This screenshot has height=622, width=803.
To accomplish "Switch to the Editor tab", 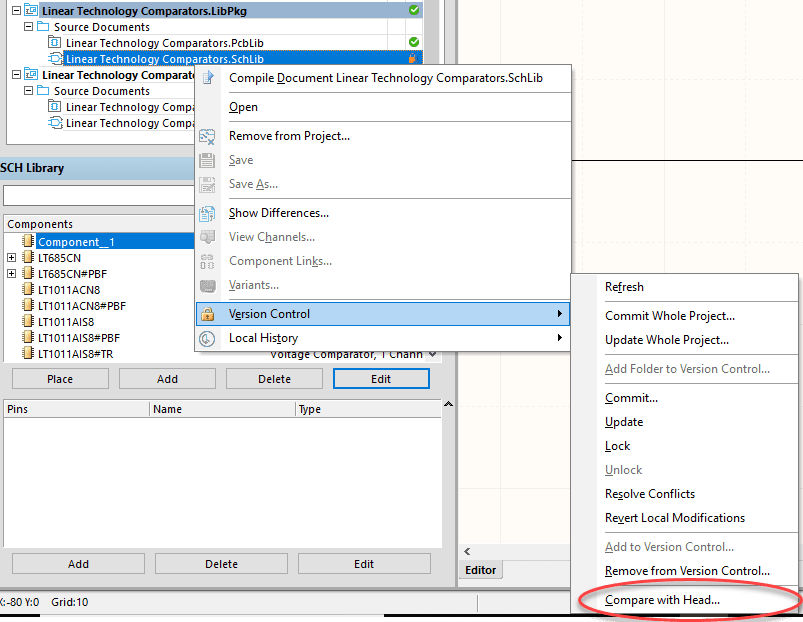I will click(x=480, y=570).
